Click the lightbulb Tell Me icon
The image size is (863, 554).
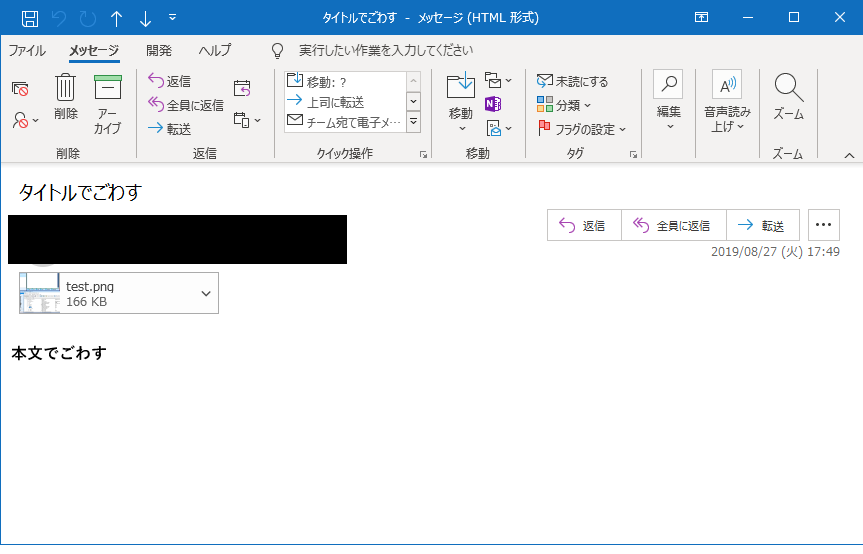pyautogui.click(x=277, y=51)
